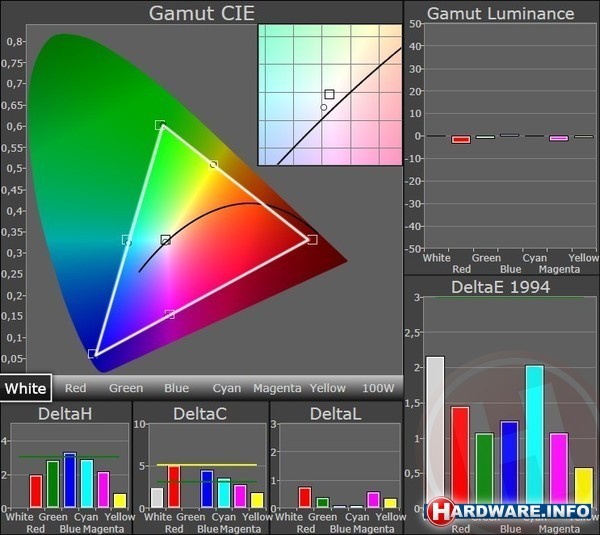Select the Blue tab

coord(176,388)
